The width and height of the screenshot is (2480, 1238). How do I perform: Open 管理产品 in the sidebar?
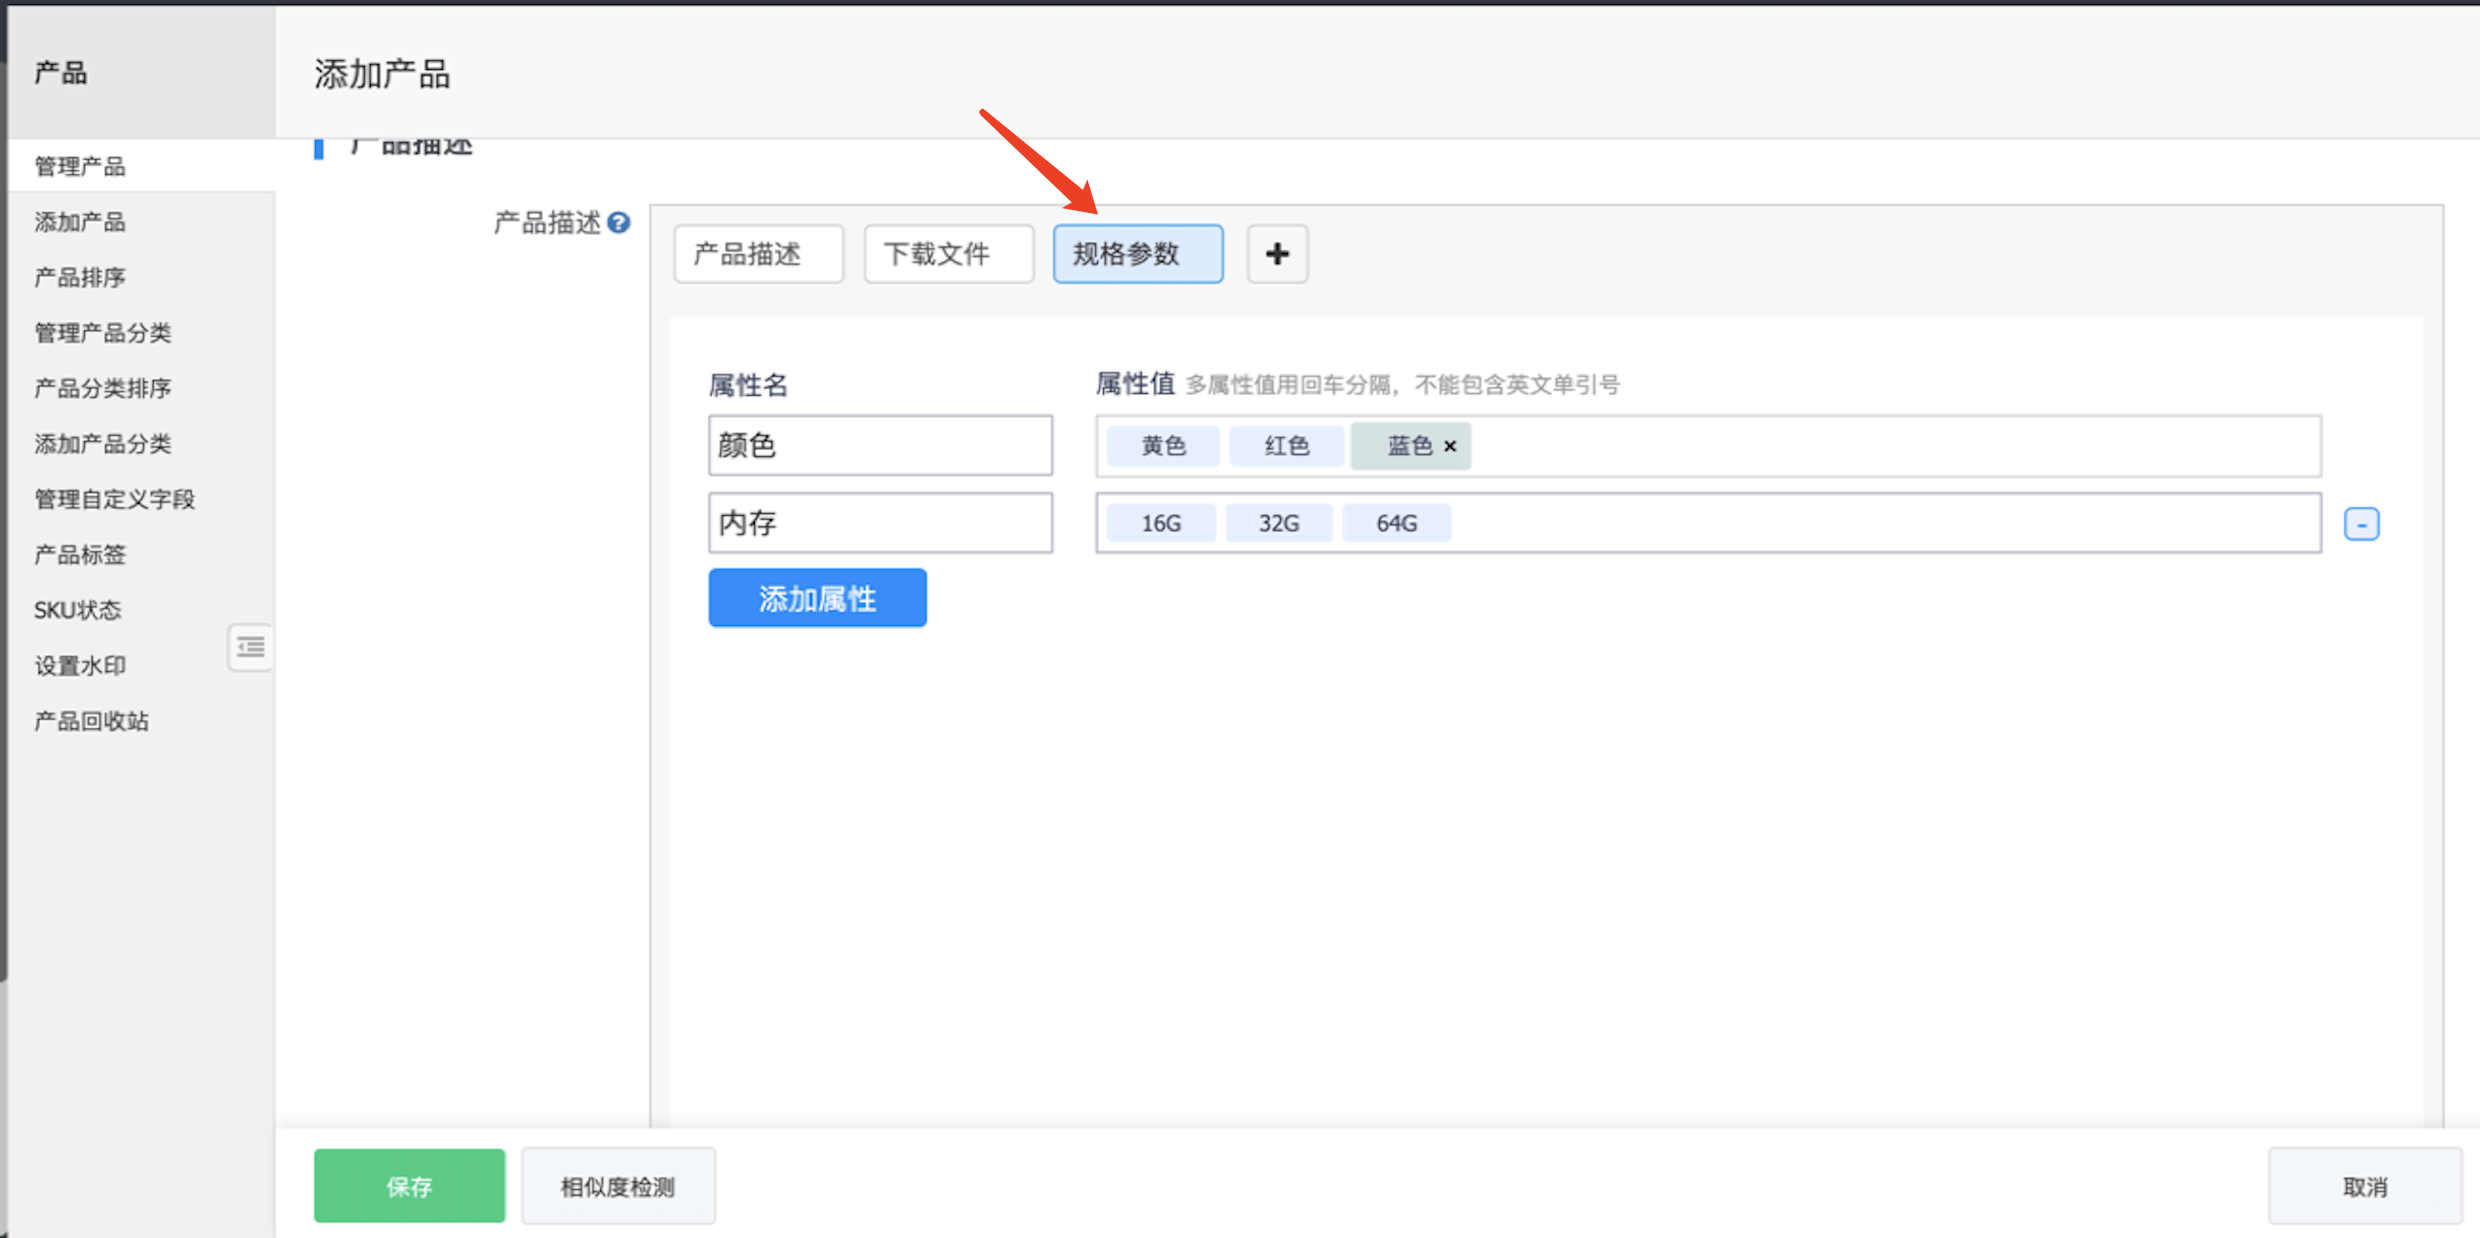click(80, 166)
